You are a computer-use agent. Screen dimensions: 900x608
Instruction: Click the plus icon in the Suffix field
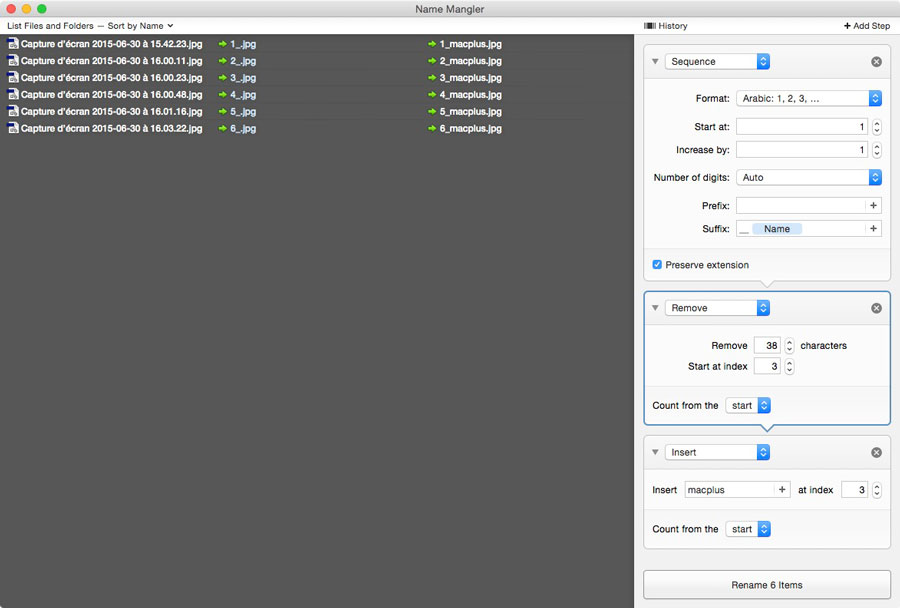coord(873,229)
